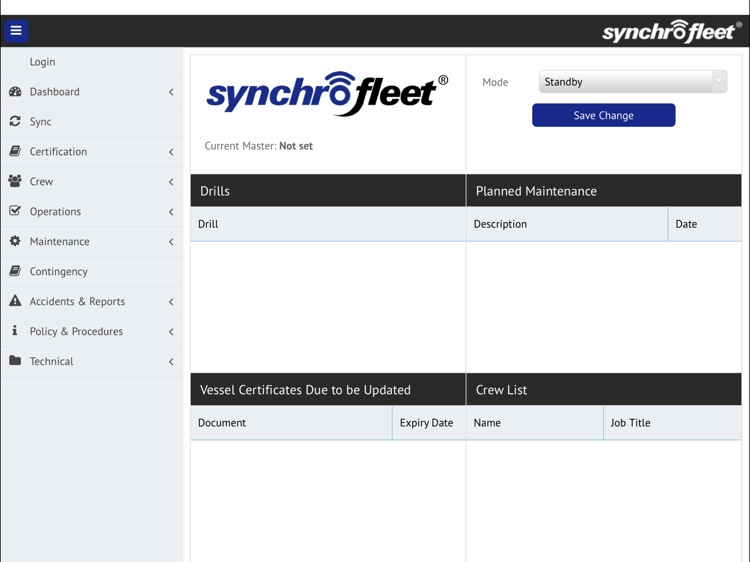750x562 pixels.
Task: Choose Policy & Procedures in sidebar
Action: pos(92,331)
